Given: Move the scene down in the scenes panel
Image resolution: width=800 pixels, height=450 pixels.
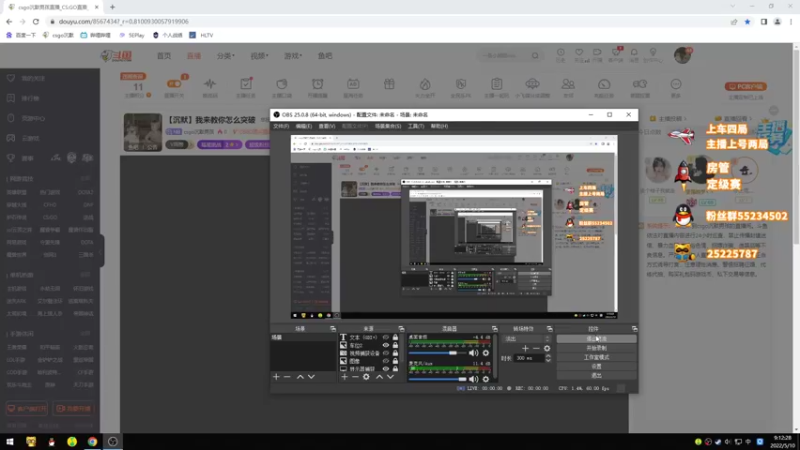Looking at the screenshot, I should click(x=311, y=377).
